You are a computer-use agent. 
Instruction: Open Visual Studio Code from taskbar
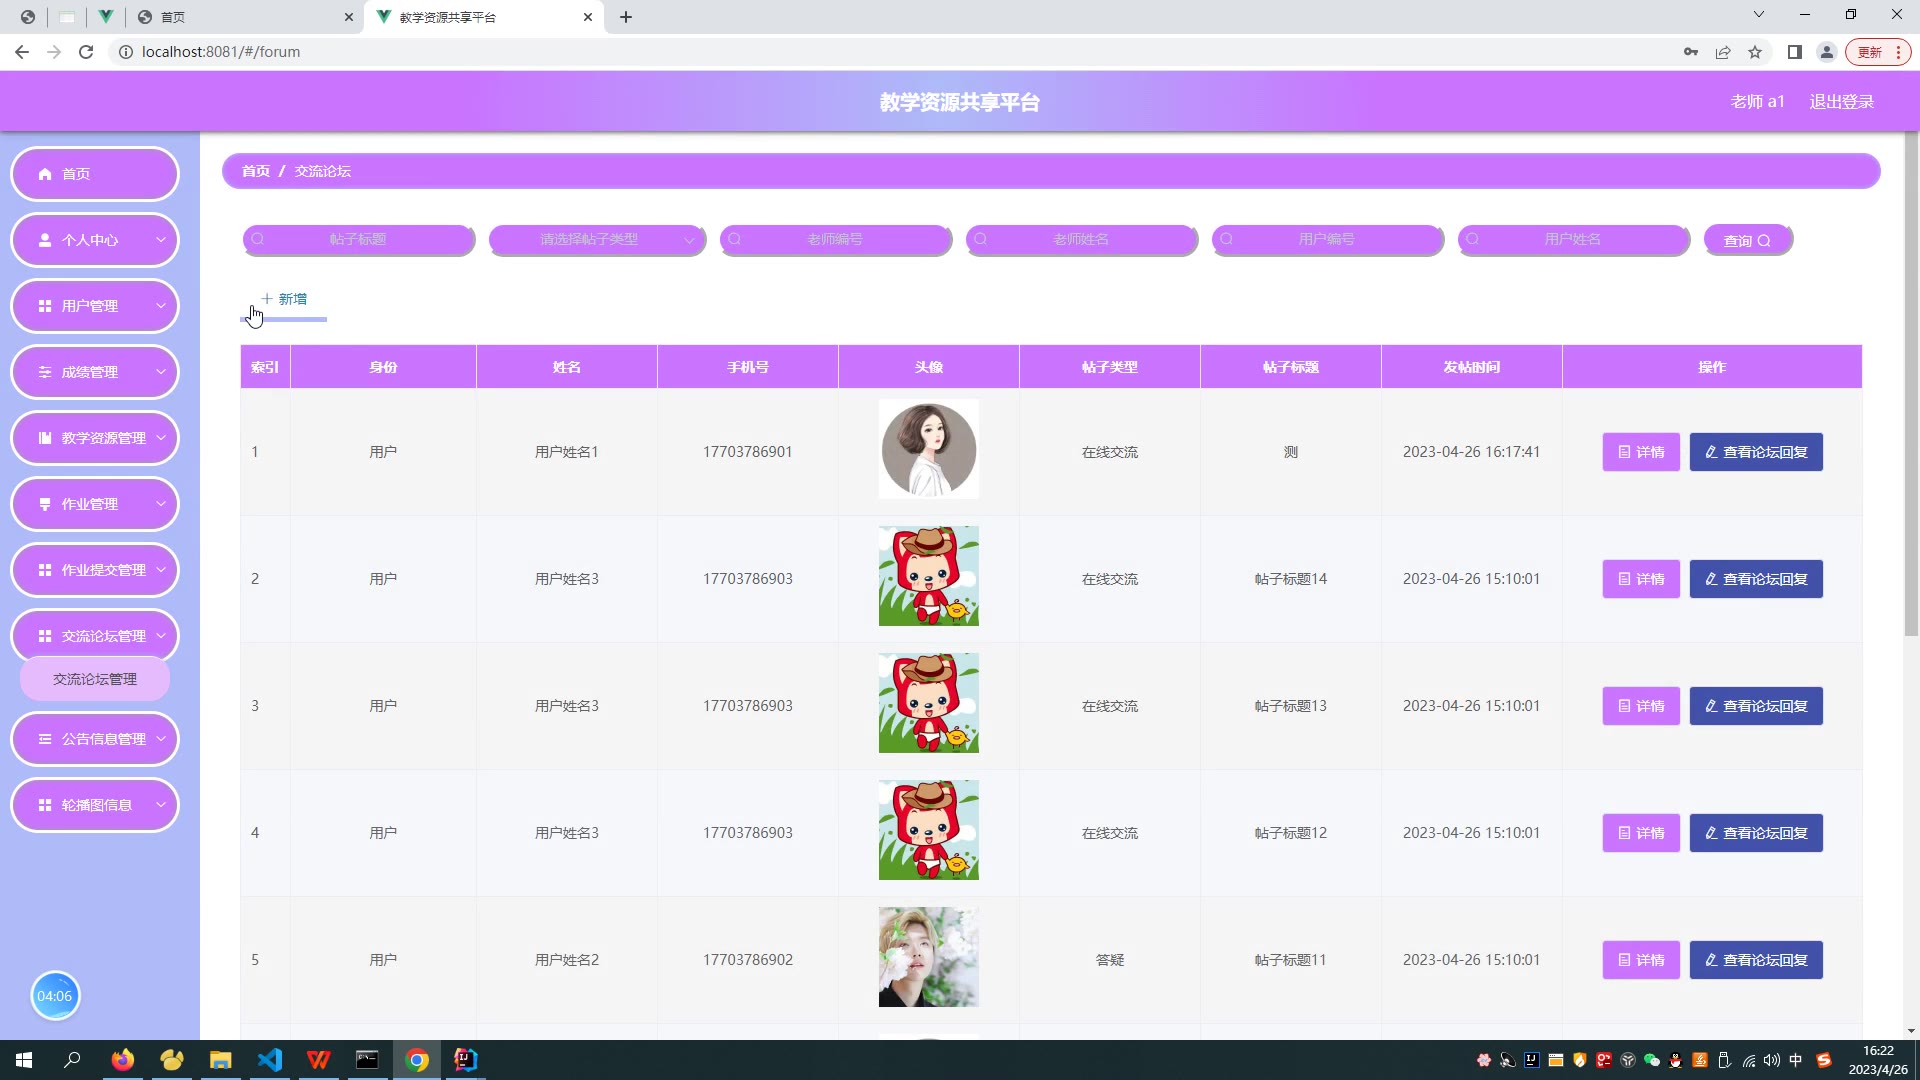[x=269, y=1060]
